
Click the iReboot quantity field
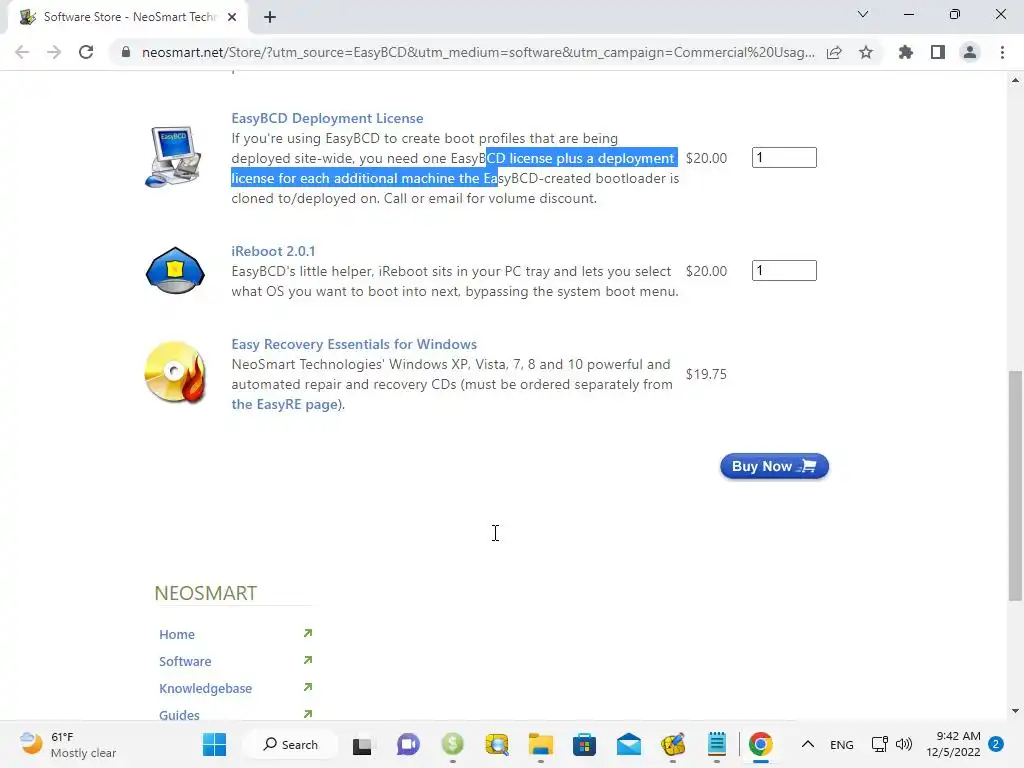784,270
